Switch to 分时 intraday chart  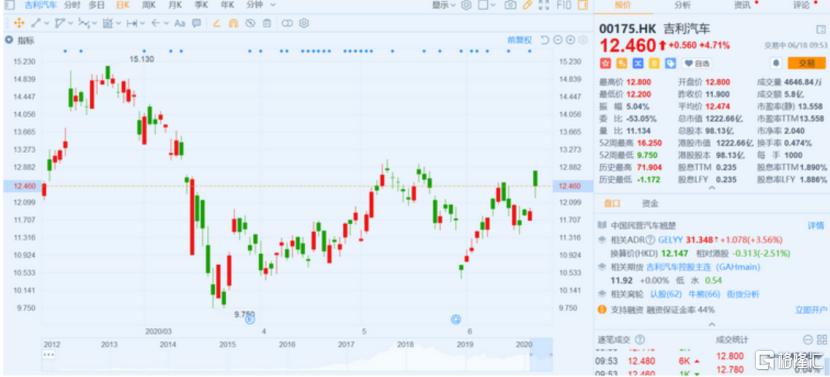pos(72,5)
